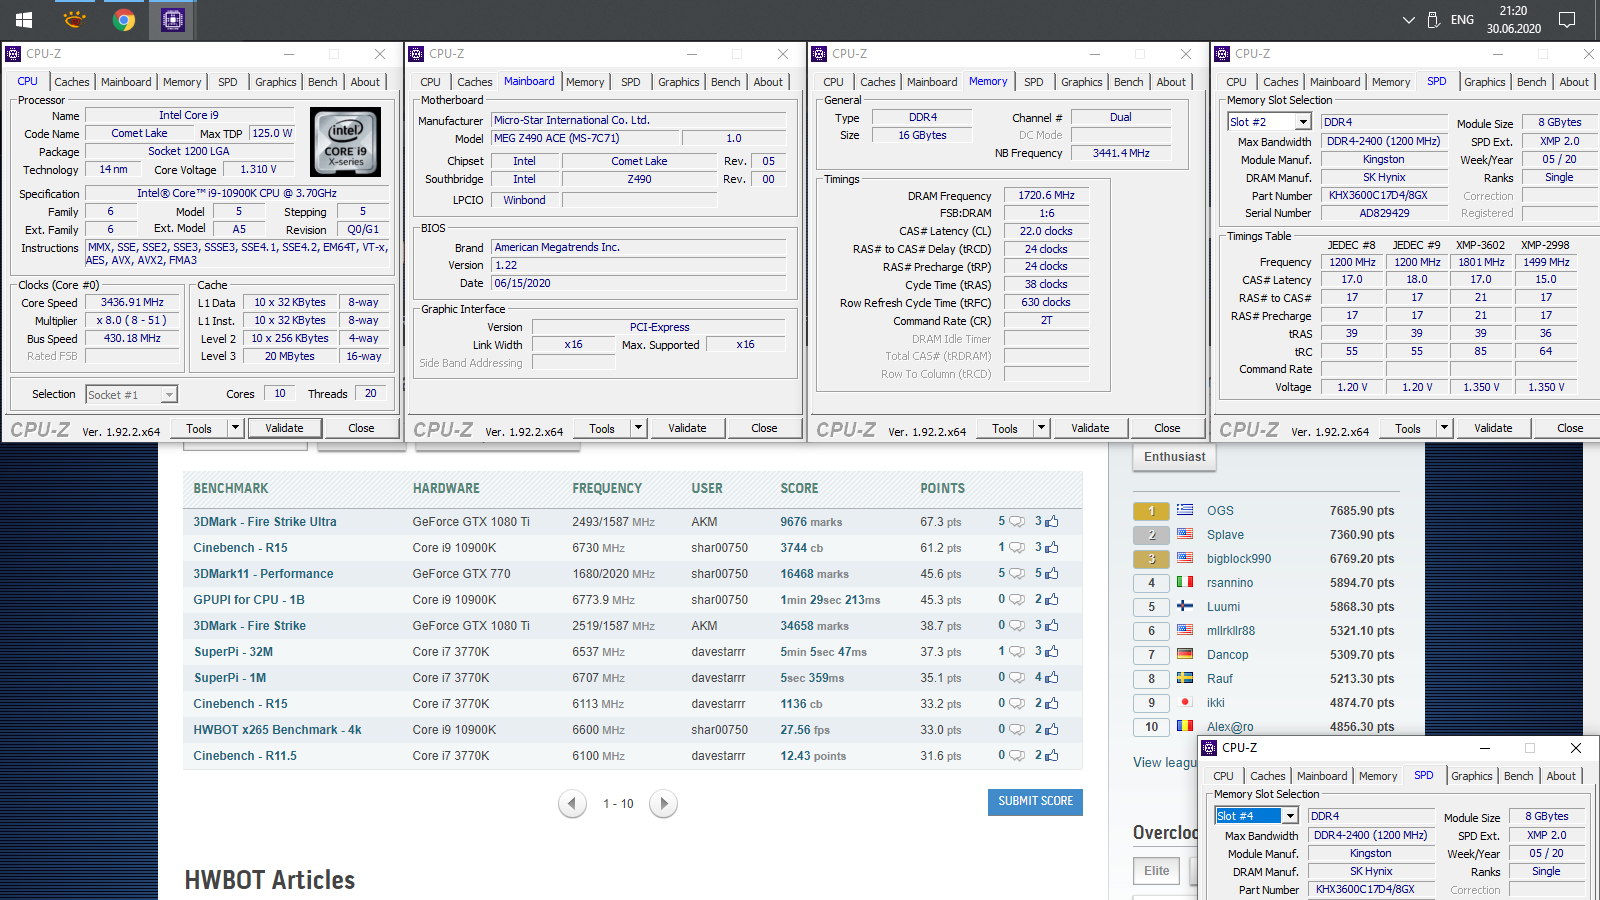This screenshot has width=1600, height=900.
Task: Open the bug-shaped taskbar app icon
Action: click(74, 19)
